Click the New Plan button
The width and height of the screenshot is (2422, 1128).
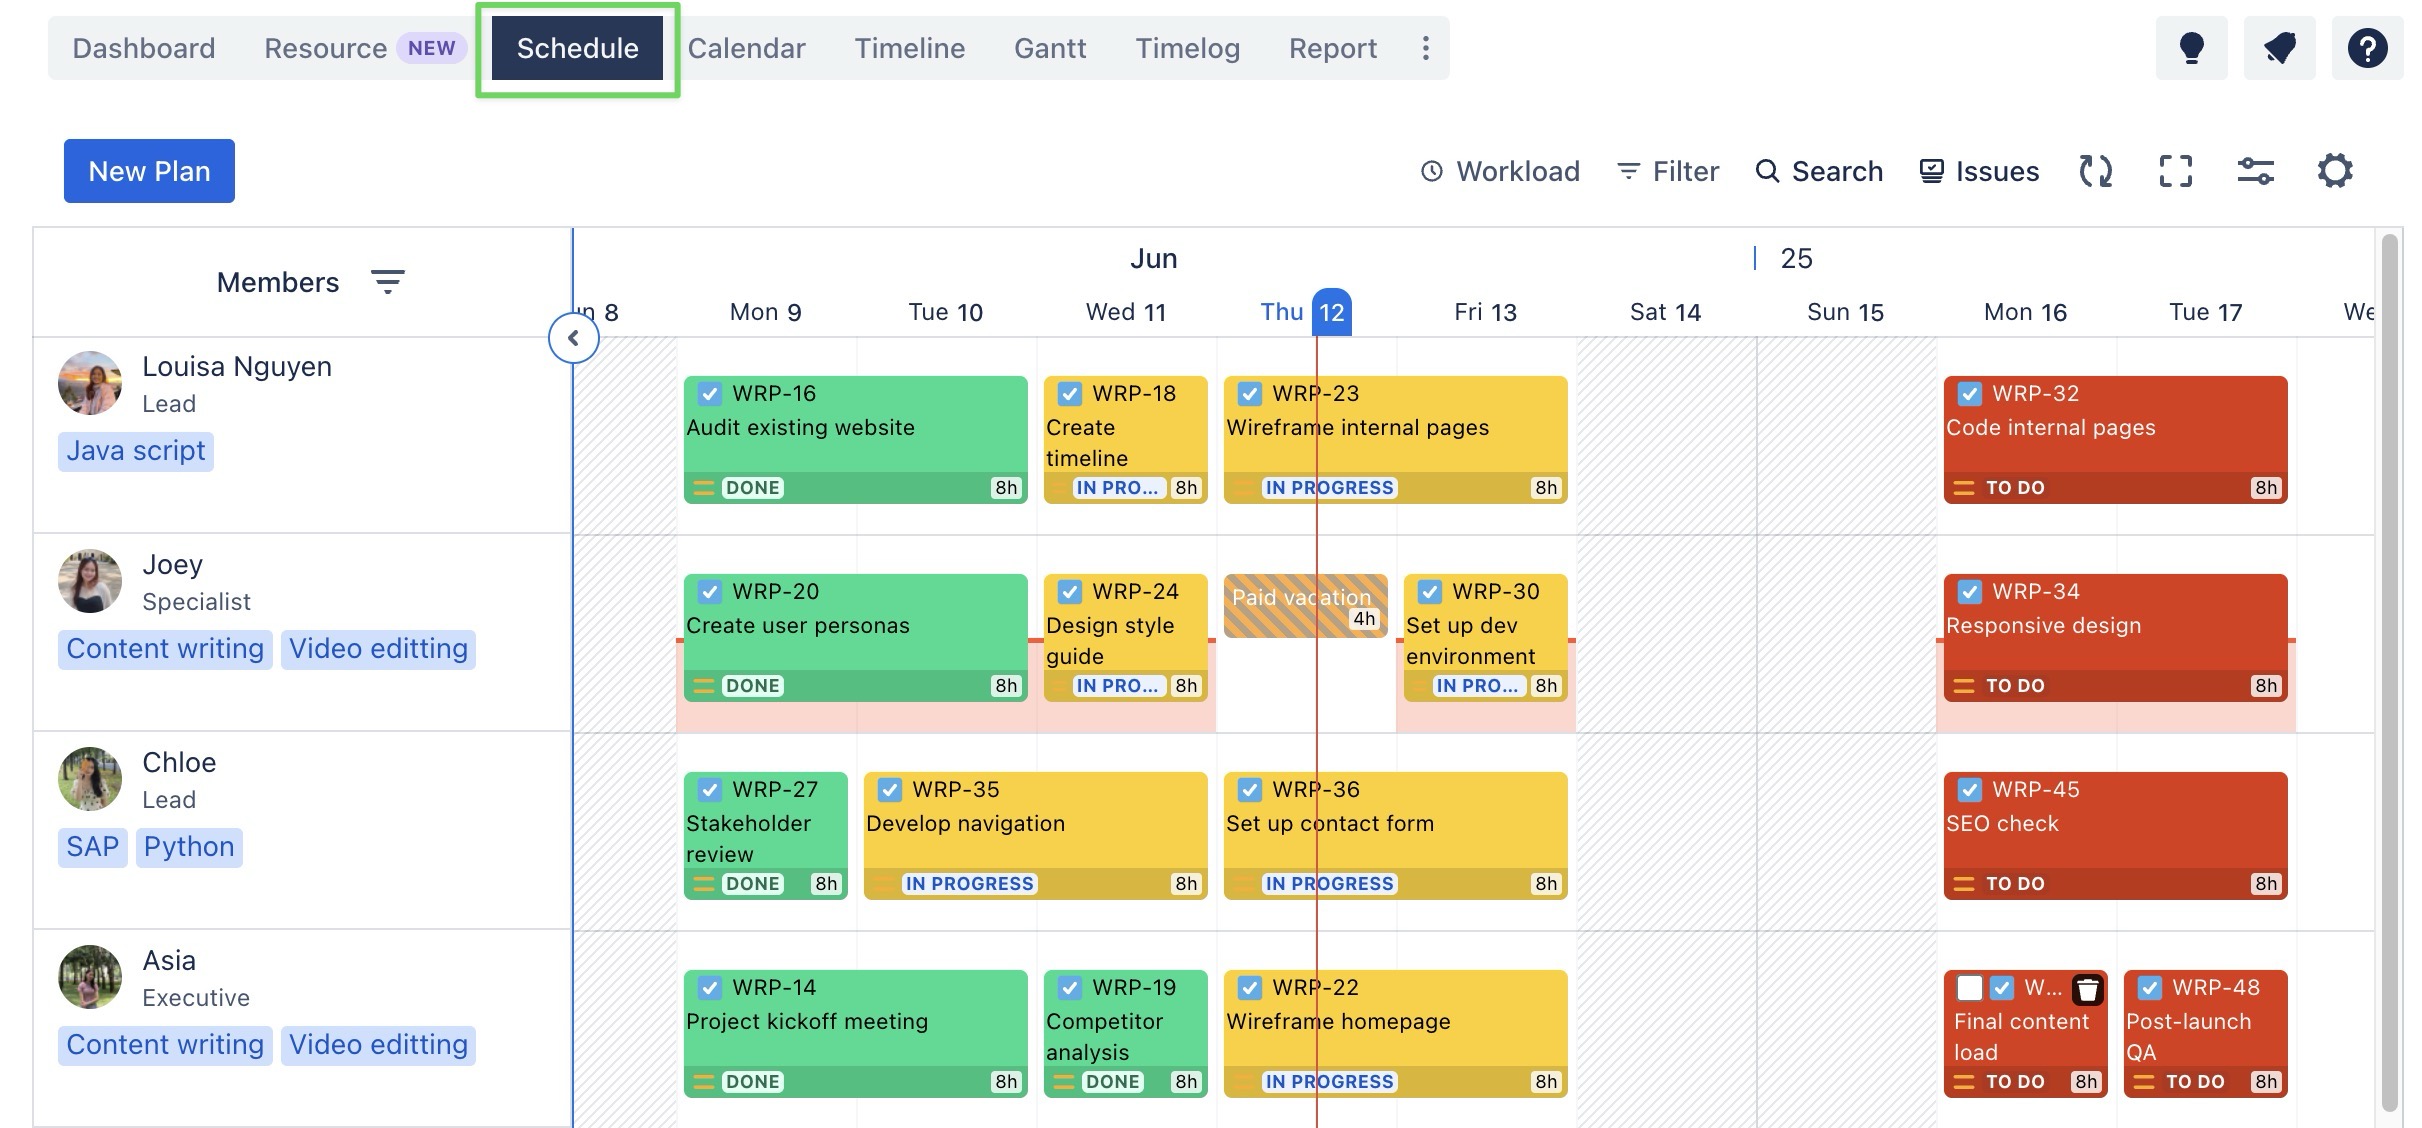tap(149, 171)
